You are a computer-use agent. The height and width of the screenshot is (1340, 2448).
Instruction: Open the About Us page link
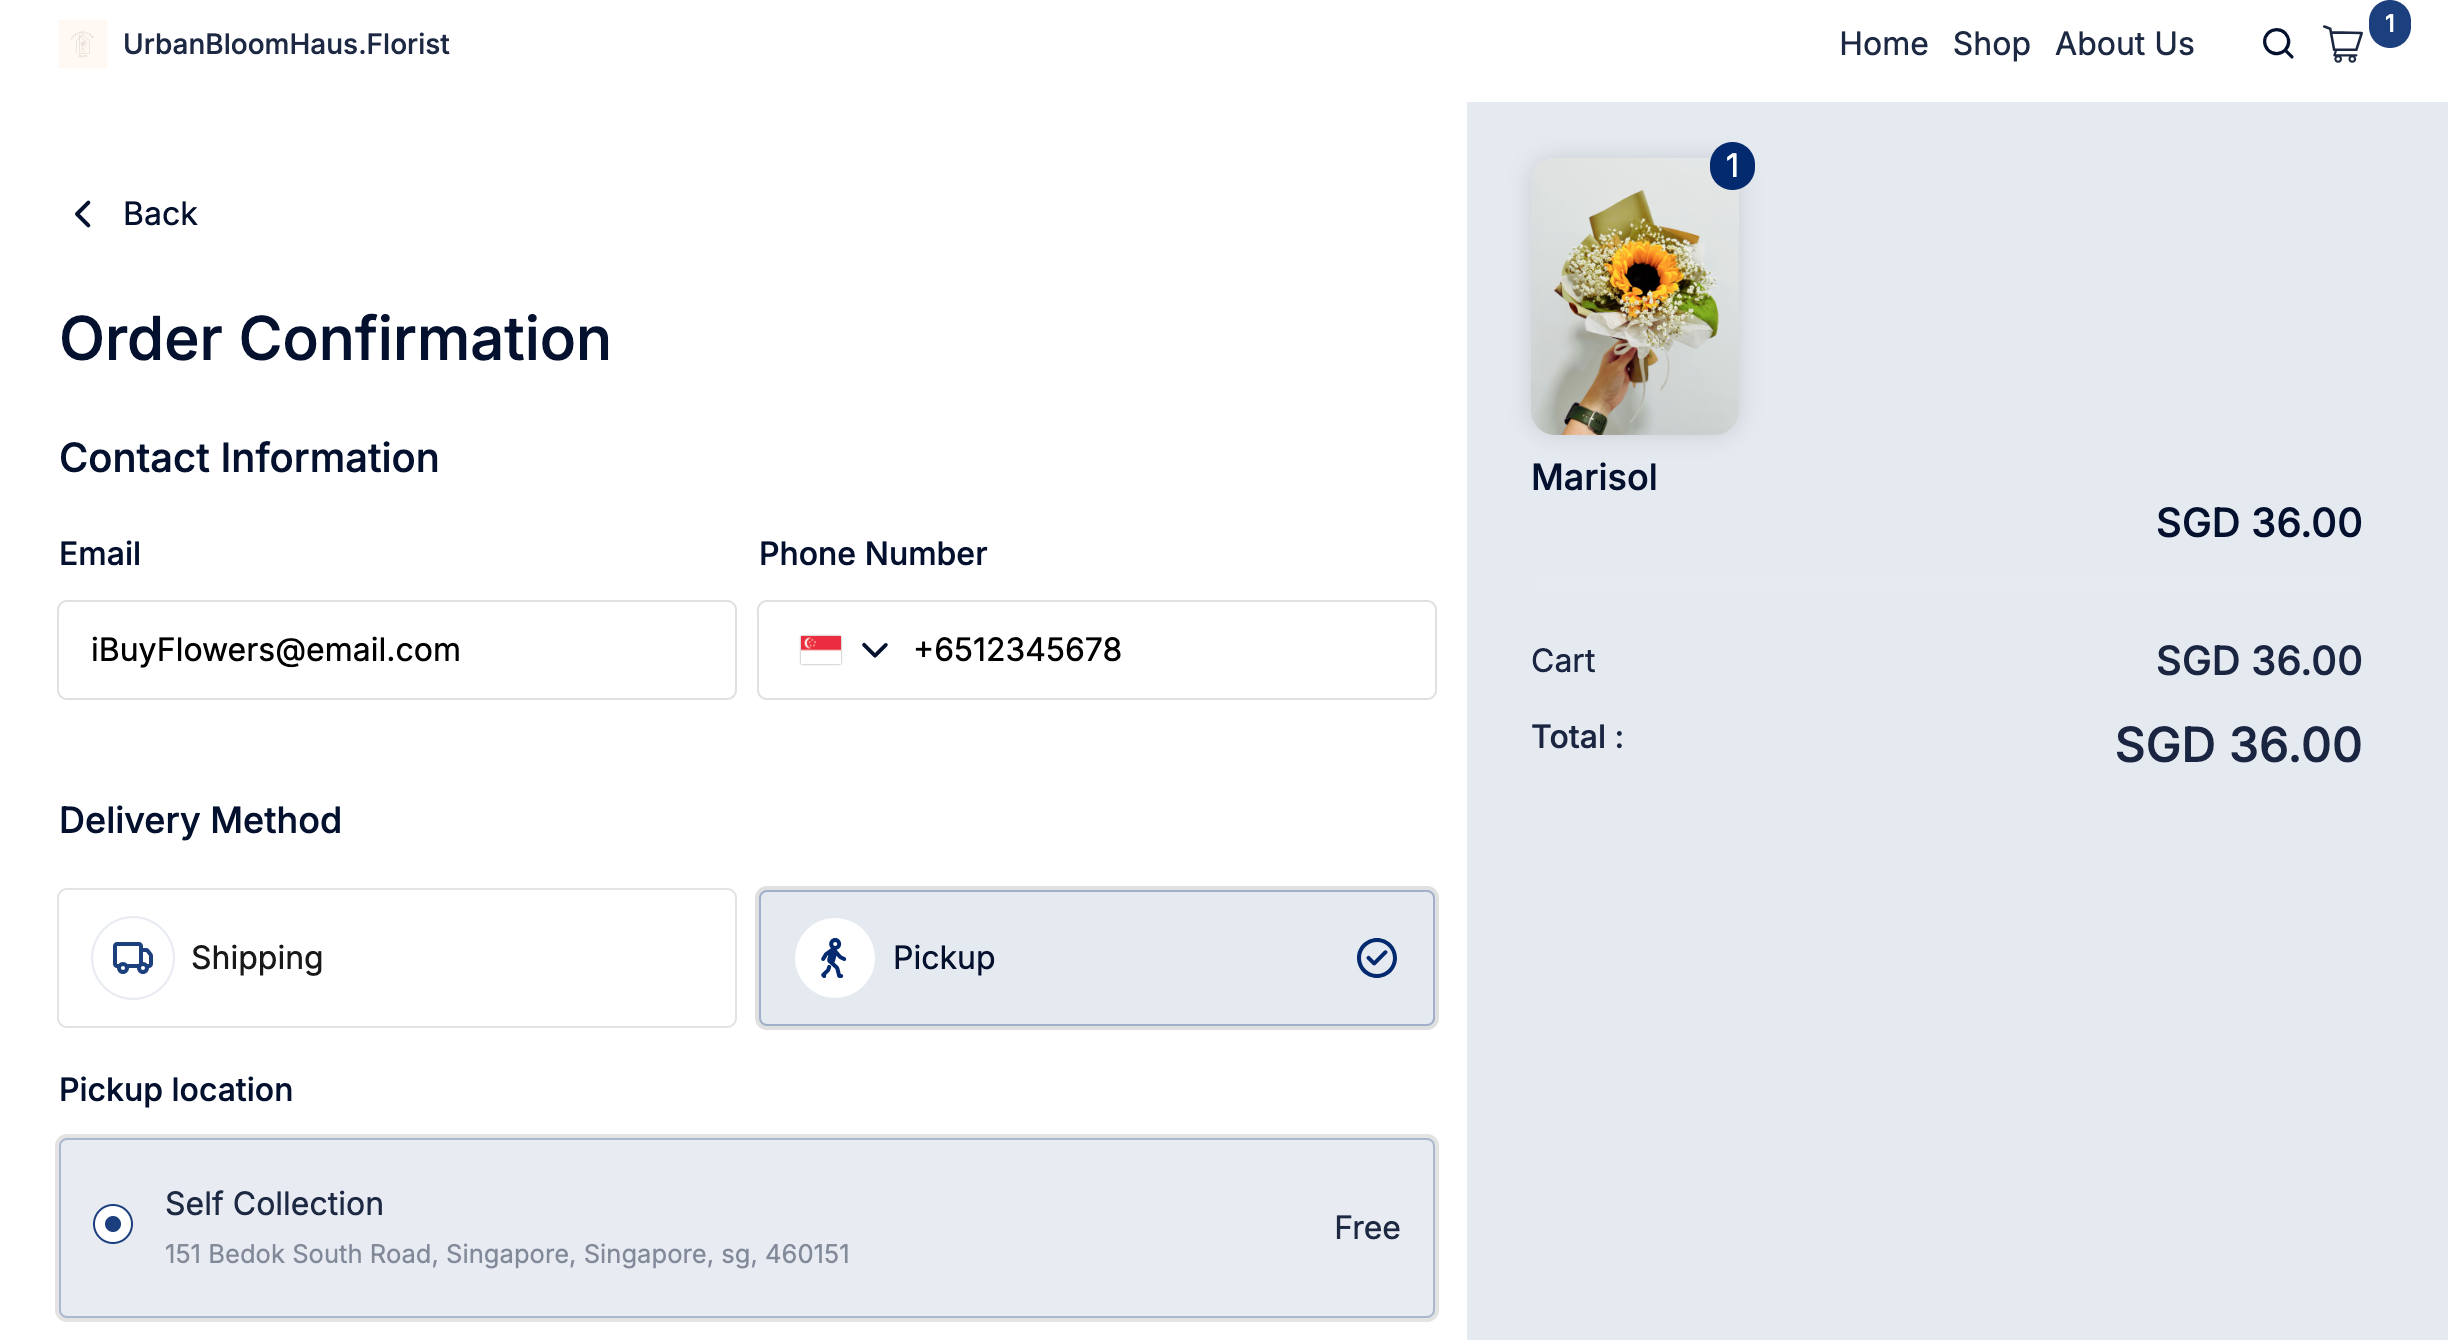pyautogui.click(x=2124, y=44)
